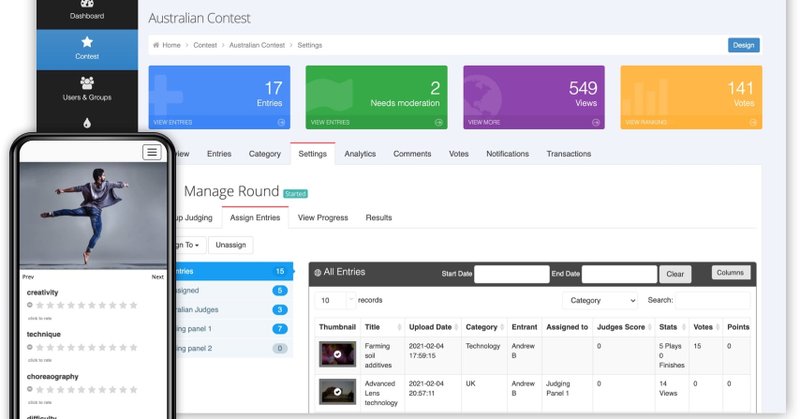Select the Settings tab
Image resolution: width=800 pixels, height=419 pixels.
(312, 154)
